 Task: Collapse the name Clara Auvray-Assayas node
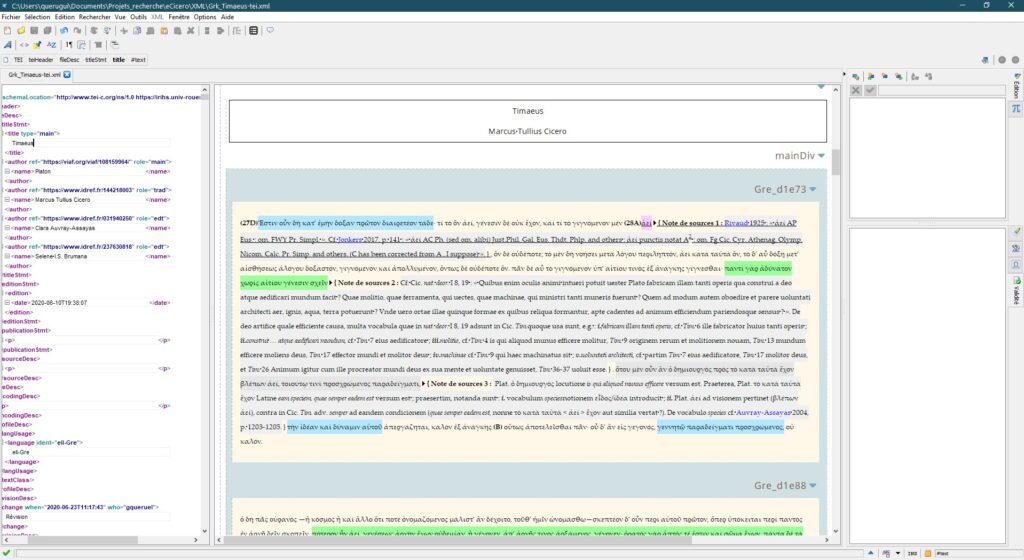tap(7, 228)
